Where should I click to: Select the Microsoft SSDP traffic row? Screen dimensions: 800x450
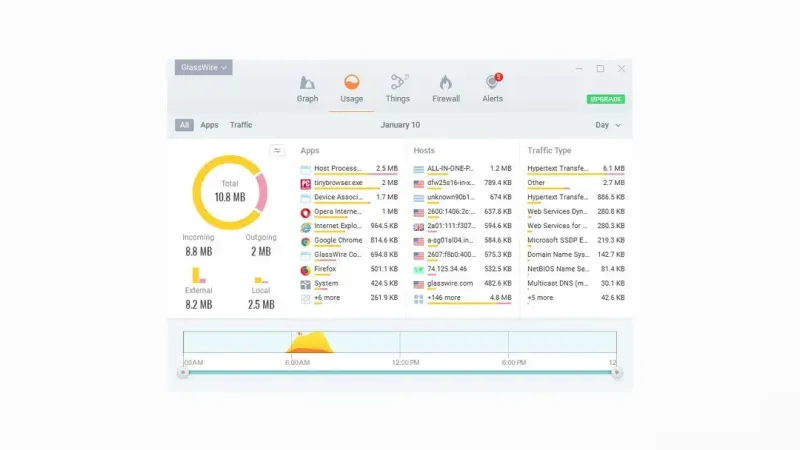point(576,241)
